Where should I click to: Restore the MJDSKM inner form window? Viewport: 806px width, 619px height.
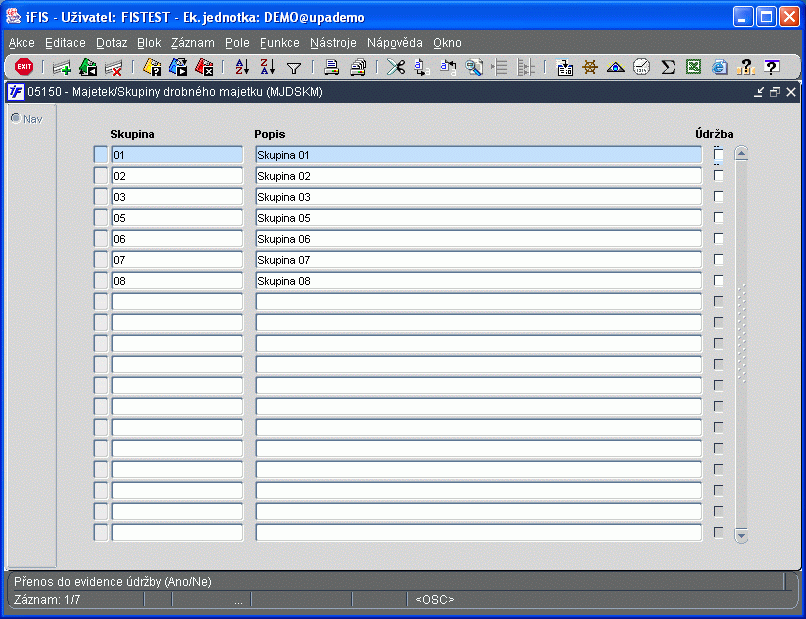[775, 92]
